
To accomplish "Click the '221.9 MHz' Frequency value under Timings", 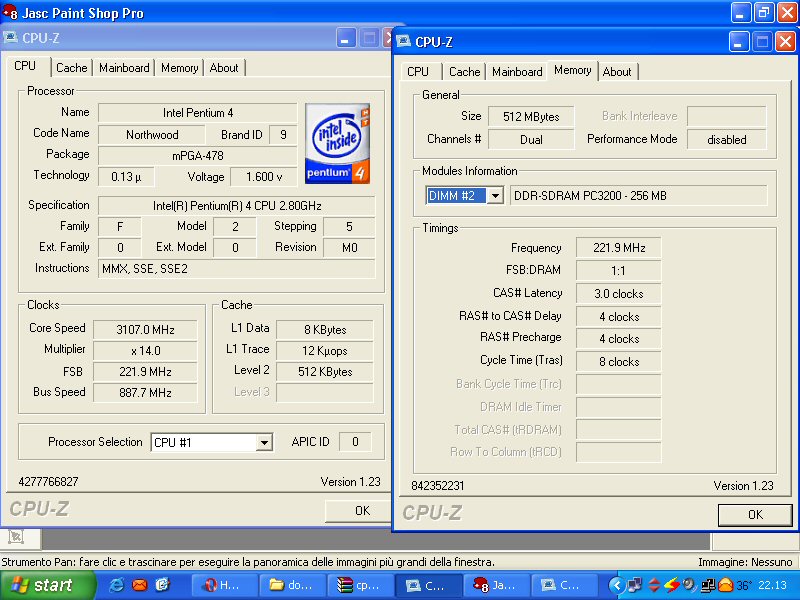I will tap(618, 248).
